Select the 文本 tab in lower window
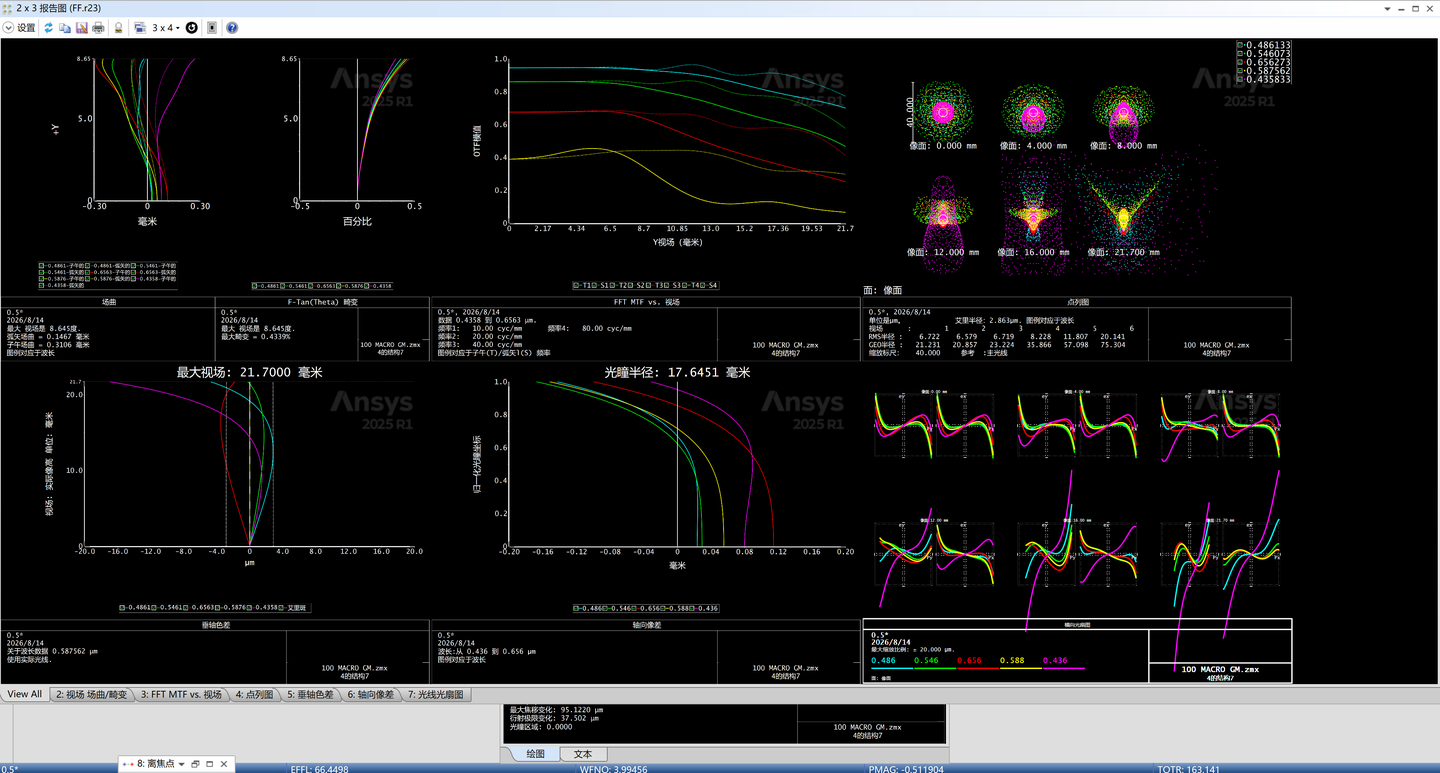The width and height of the screenshot is (1440, 773). (x=583, y=754)
